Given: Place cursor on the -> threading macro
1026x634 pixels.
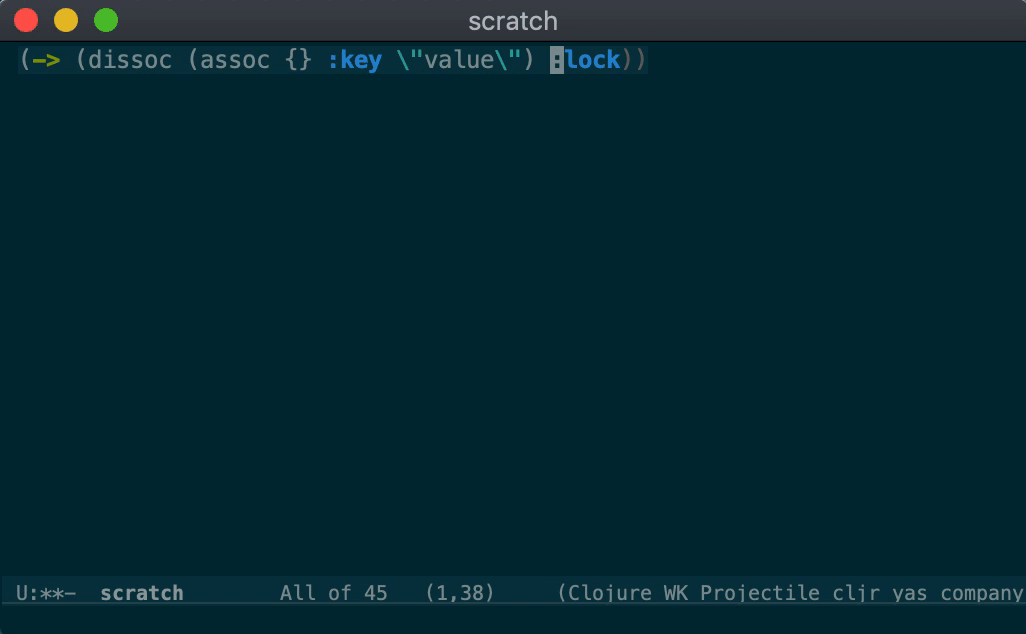Looking at the screenshot, I should coord(46,60).
